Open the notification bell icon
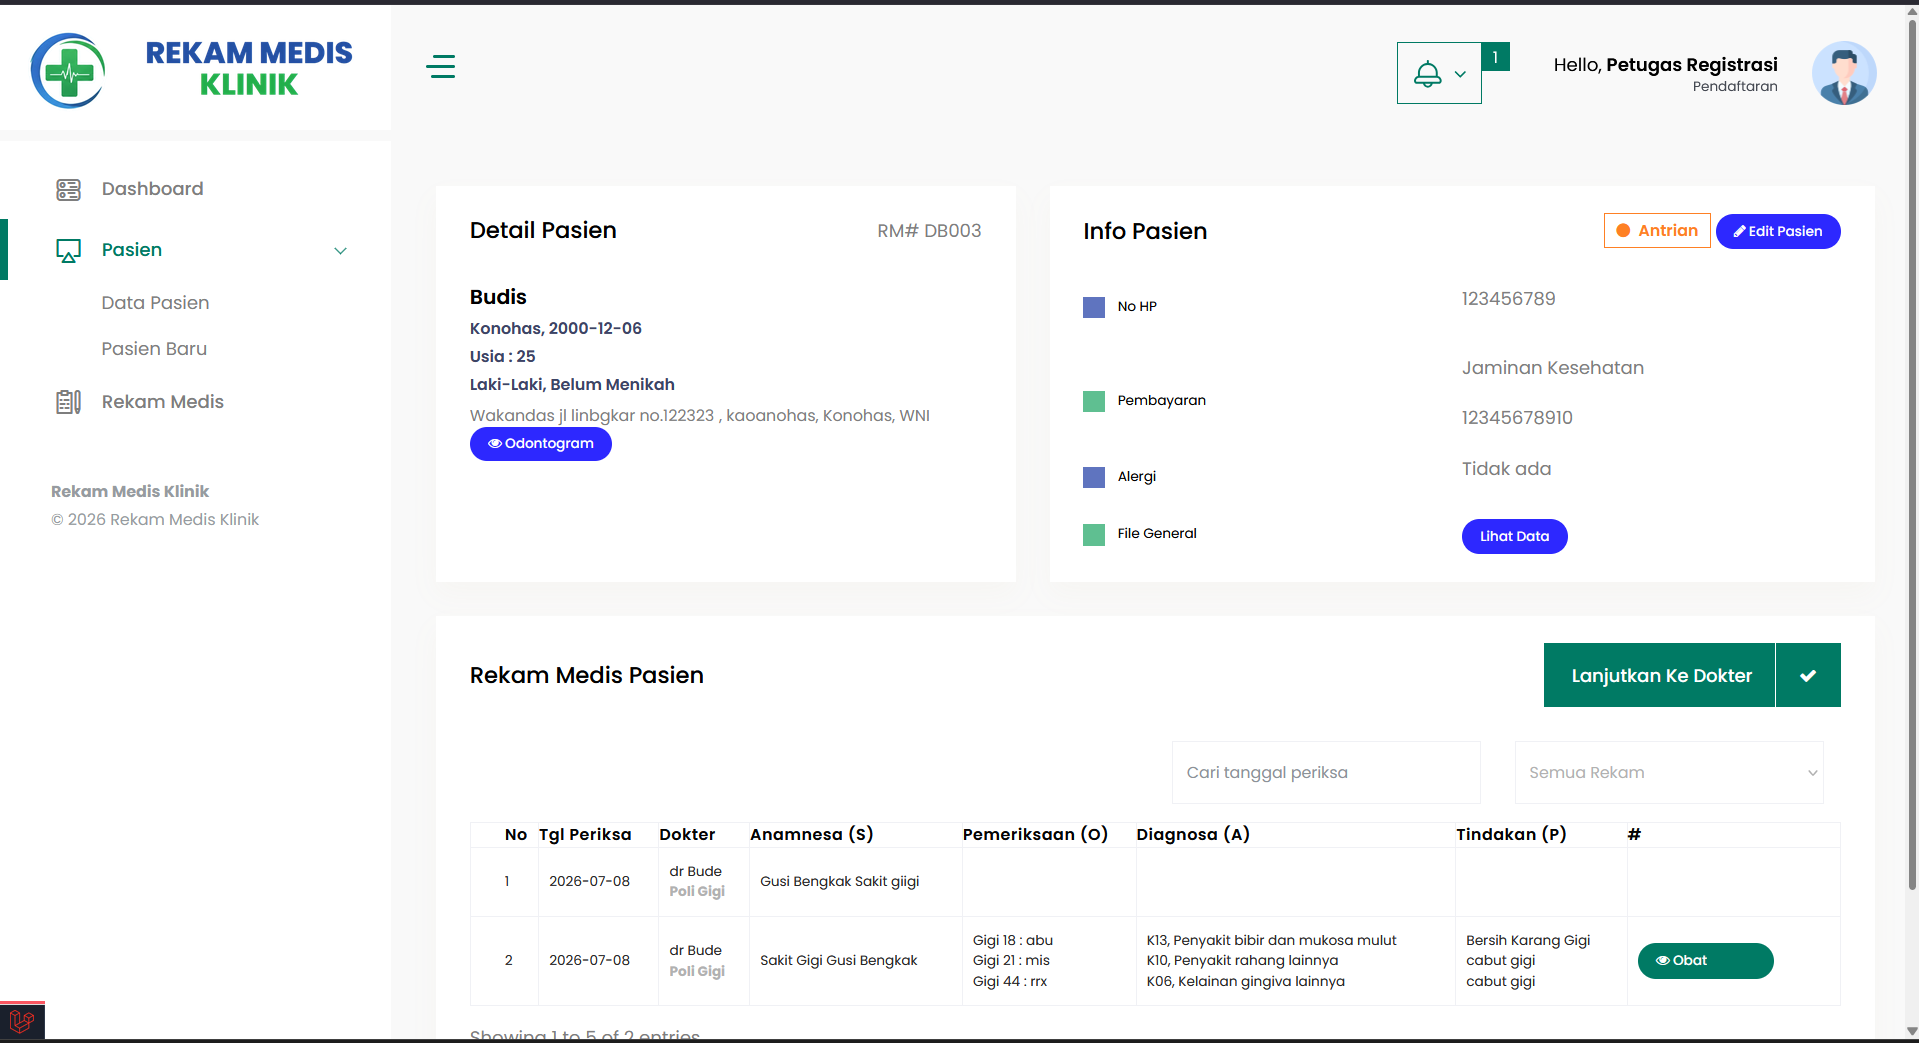 pos(1428,74)
